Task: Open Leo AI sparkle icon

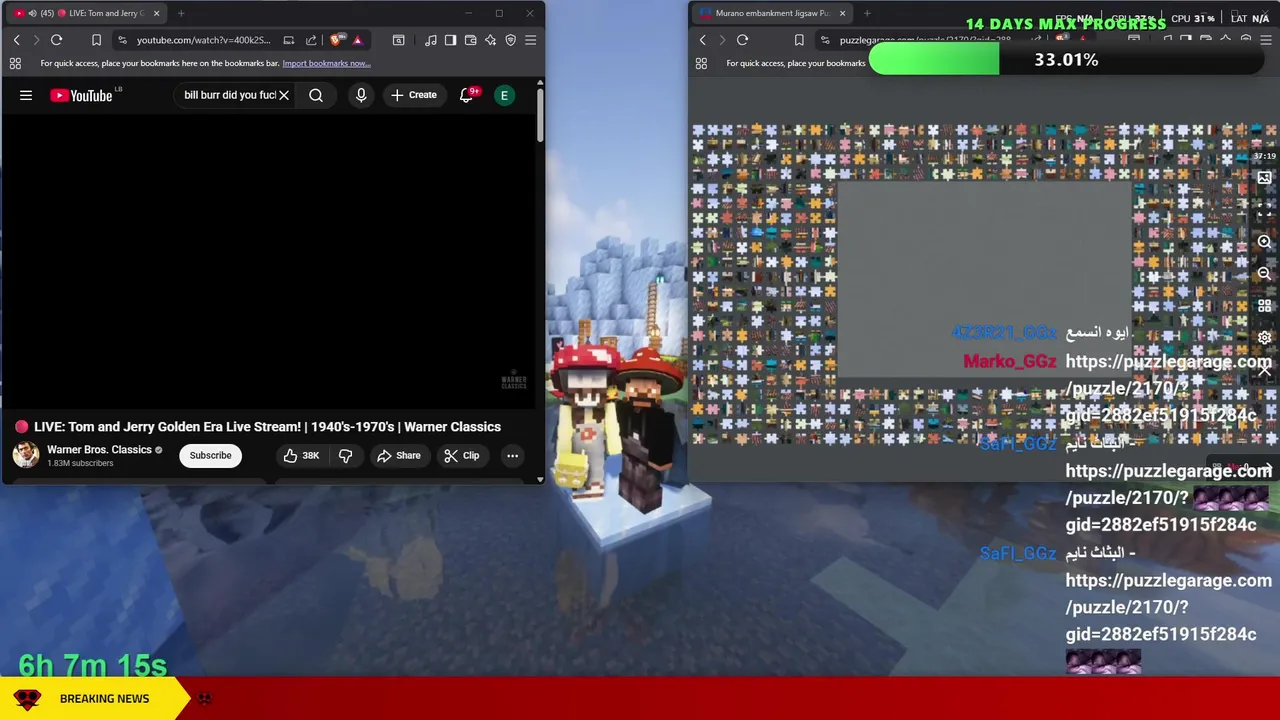Action: point(490,40)
